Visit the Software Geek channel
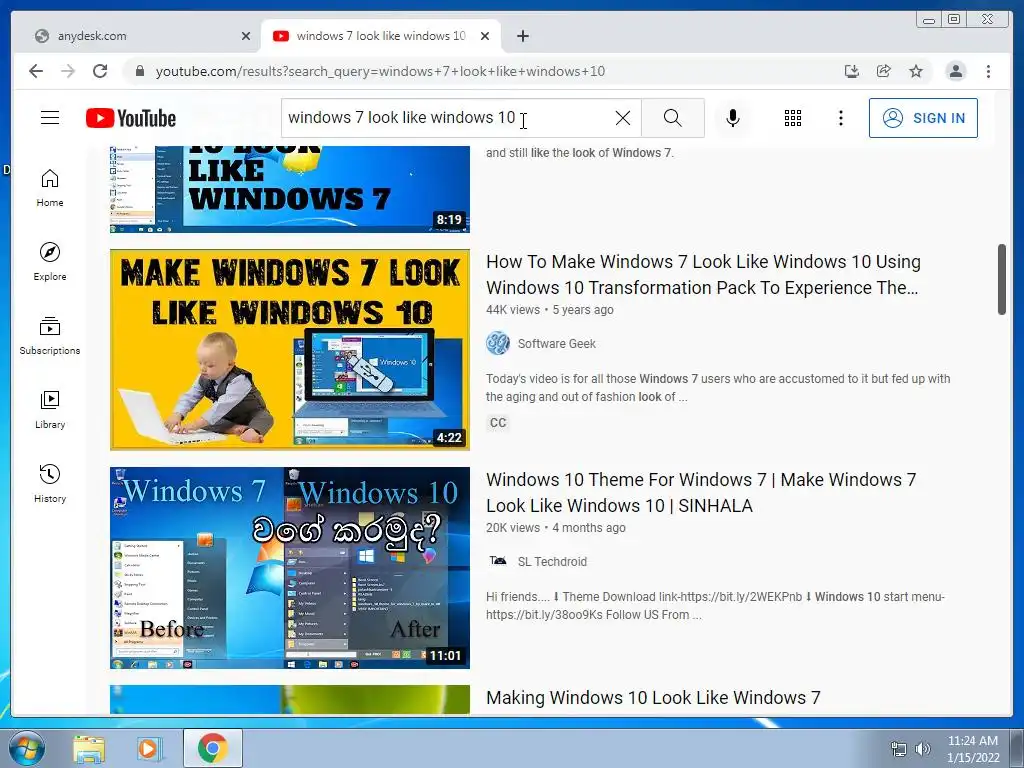1024x768 pixels. point(556,344)
